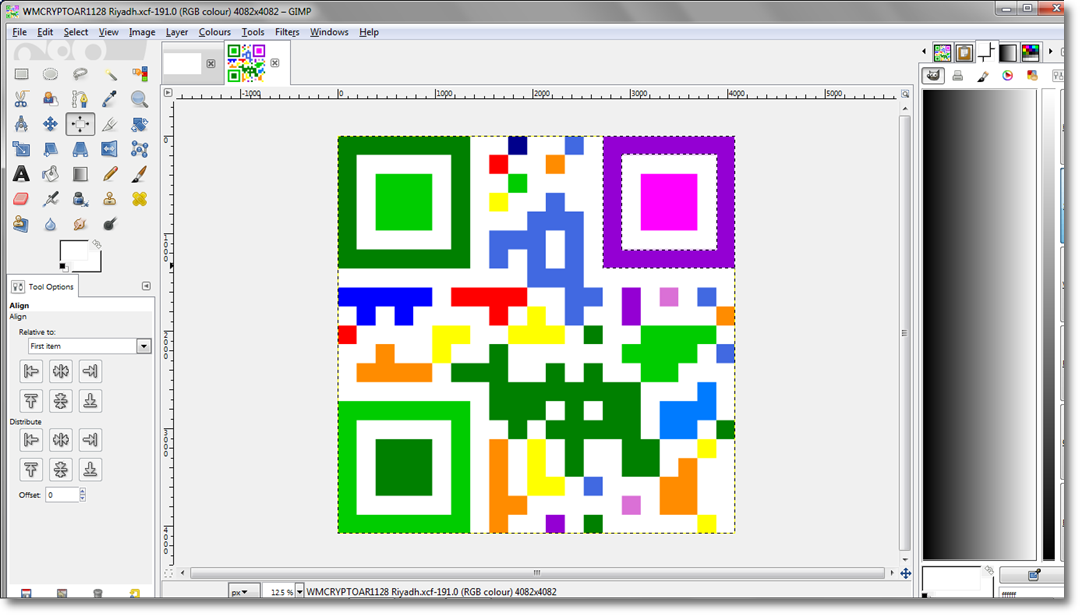1080x615 pixels.
Task: Select the Paths tool
Action: [x=80, y=99]
